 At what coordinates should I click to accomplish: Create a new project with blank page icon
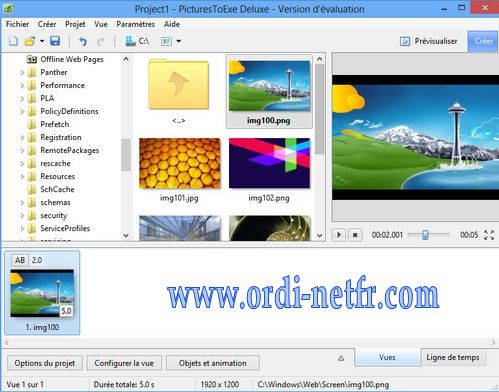click(x=13, y=41)
